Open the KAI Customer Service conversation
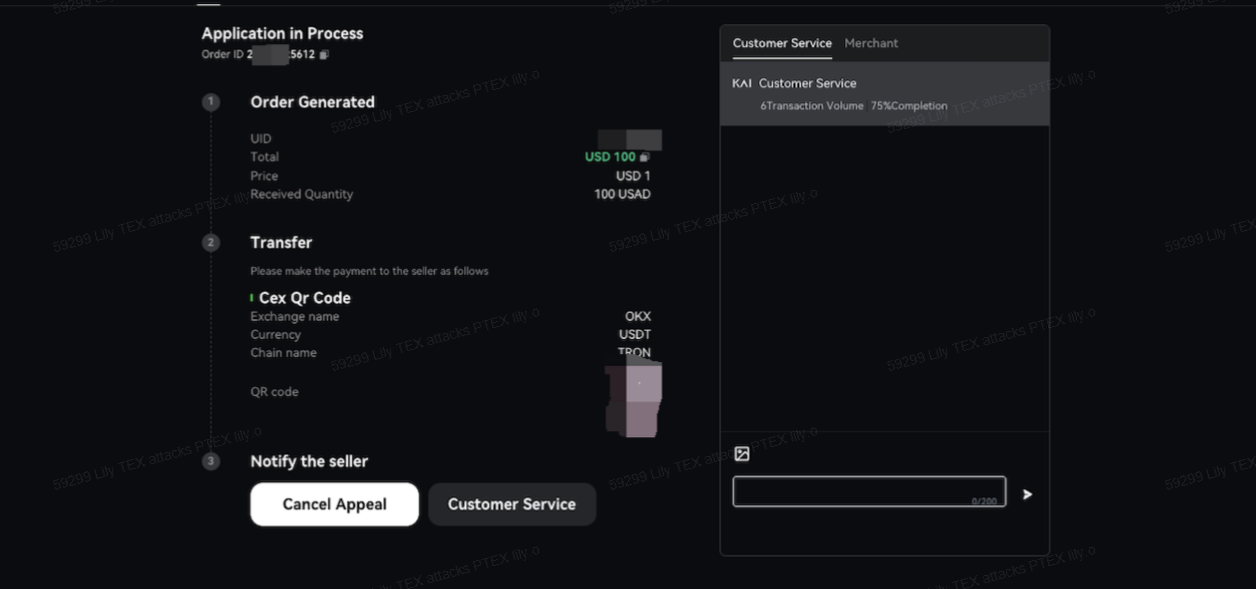This screenshot has width=1256, height=589. [885, 93]
